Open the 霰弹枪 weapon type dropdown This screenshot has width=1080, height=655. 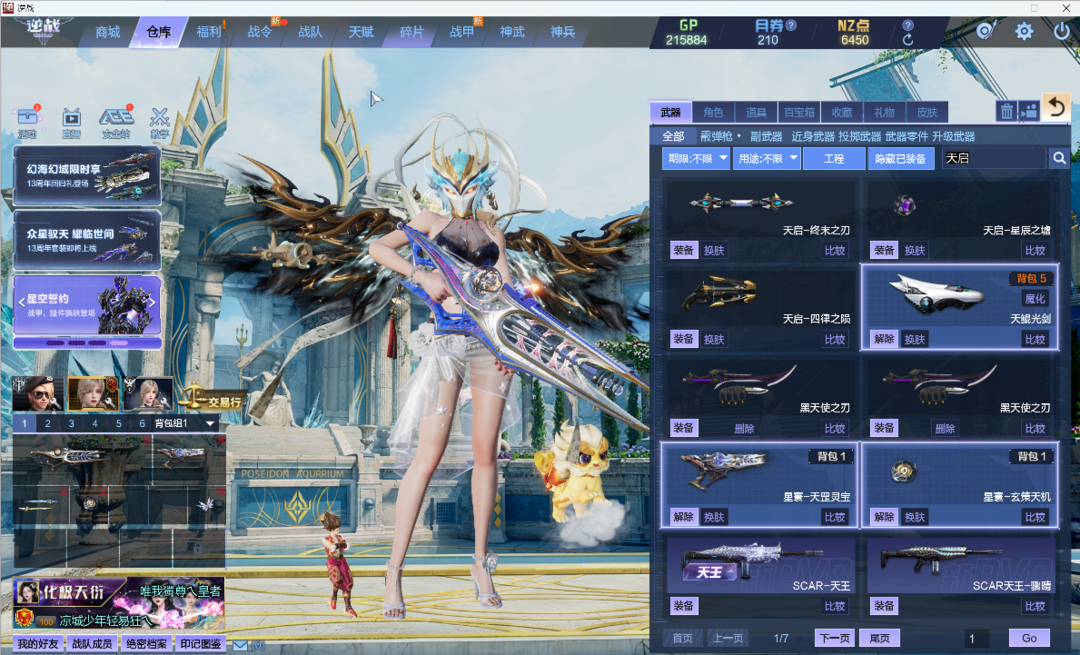[x=720, y=136]
